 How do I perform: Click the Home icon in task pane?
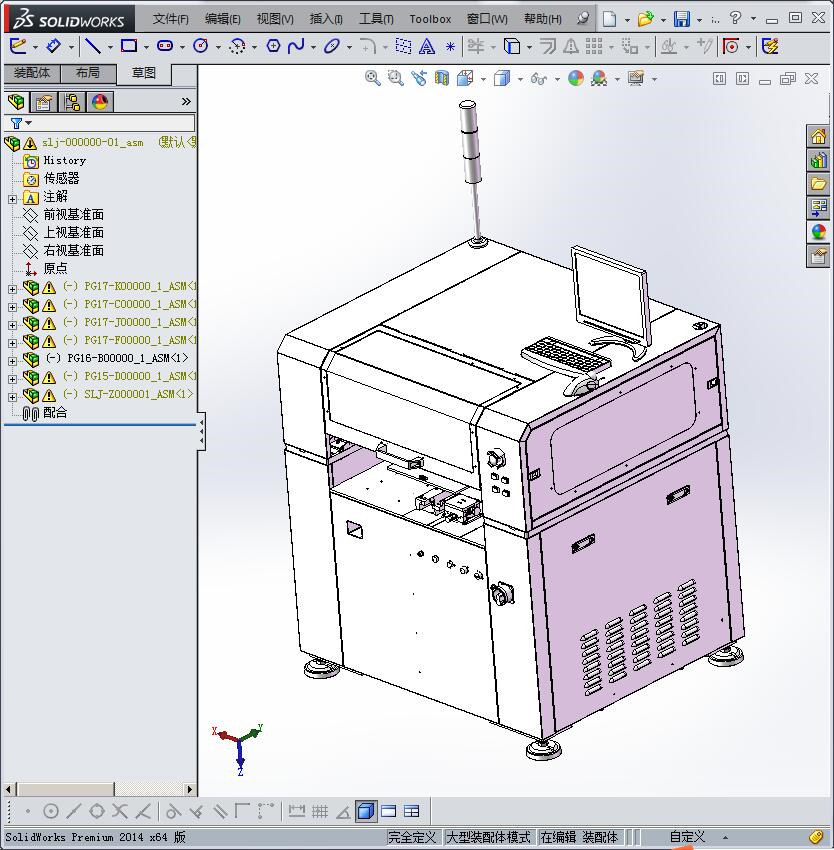pyautogui.click(x=818, y=137)
